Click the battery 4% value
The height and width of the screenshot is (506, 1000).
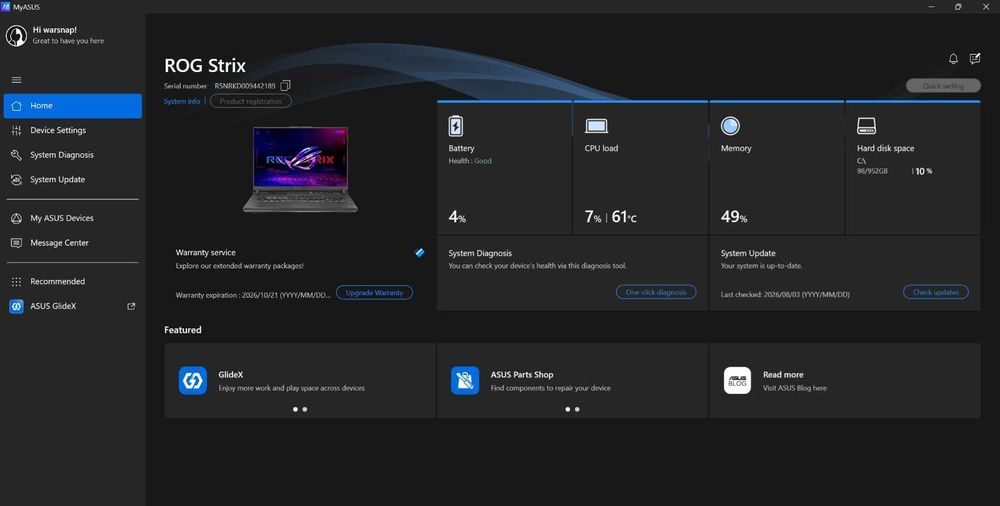[x=457, y=217]
